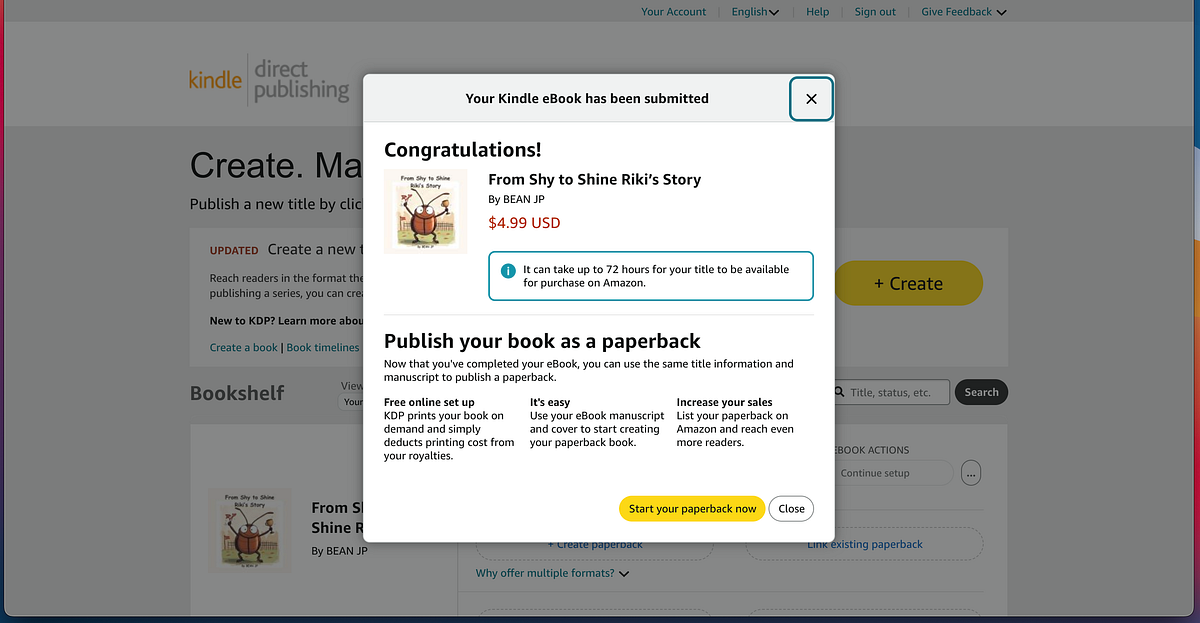Open the ellipsis menu for eBook actions
This screenshot has height=623, width=1200.
click(970, 473)
